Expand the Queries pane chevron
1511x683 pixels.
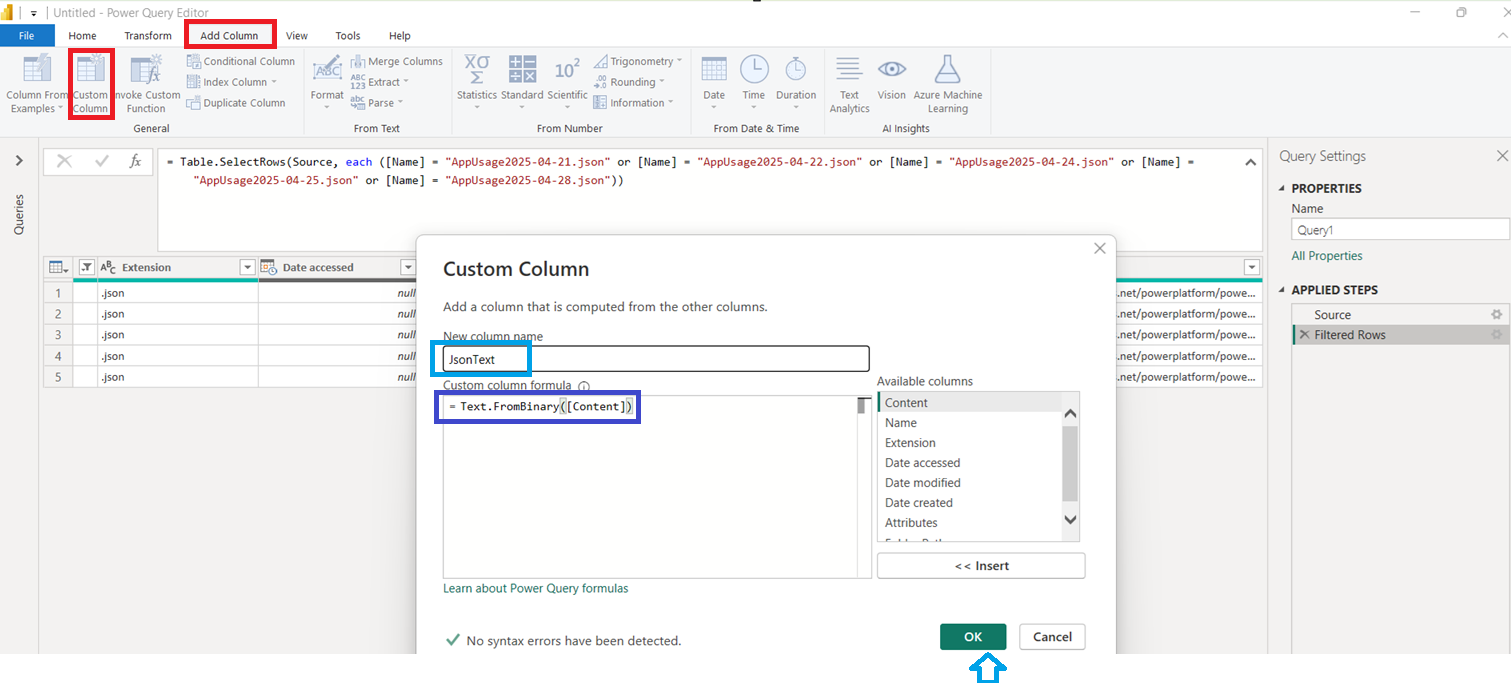(x=19, y=161)
